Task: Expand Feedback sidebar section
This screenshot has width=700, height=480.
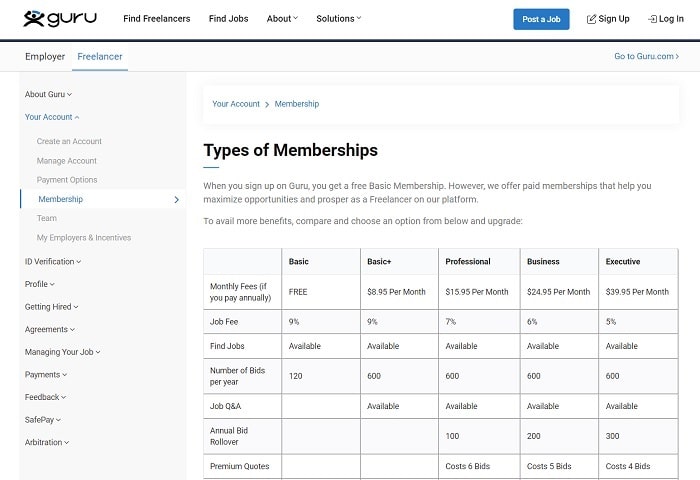Action: [x=45, y=397]
